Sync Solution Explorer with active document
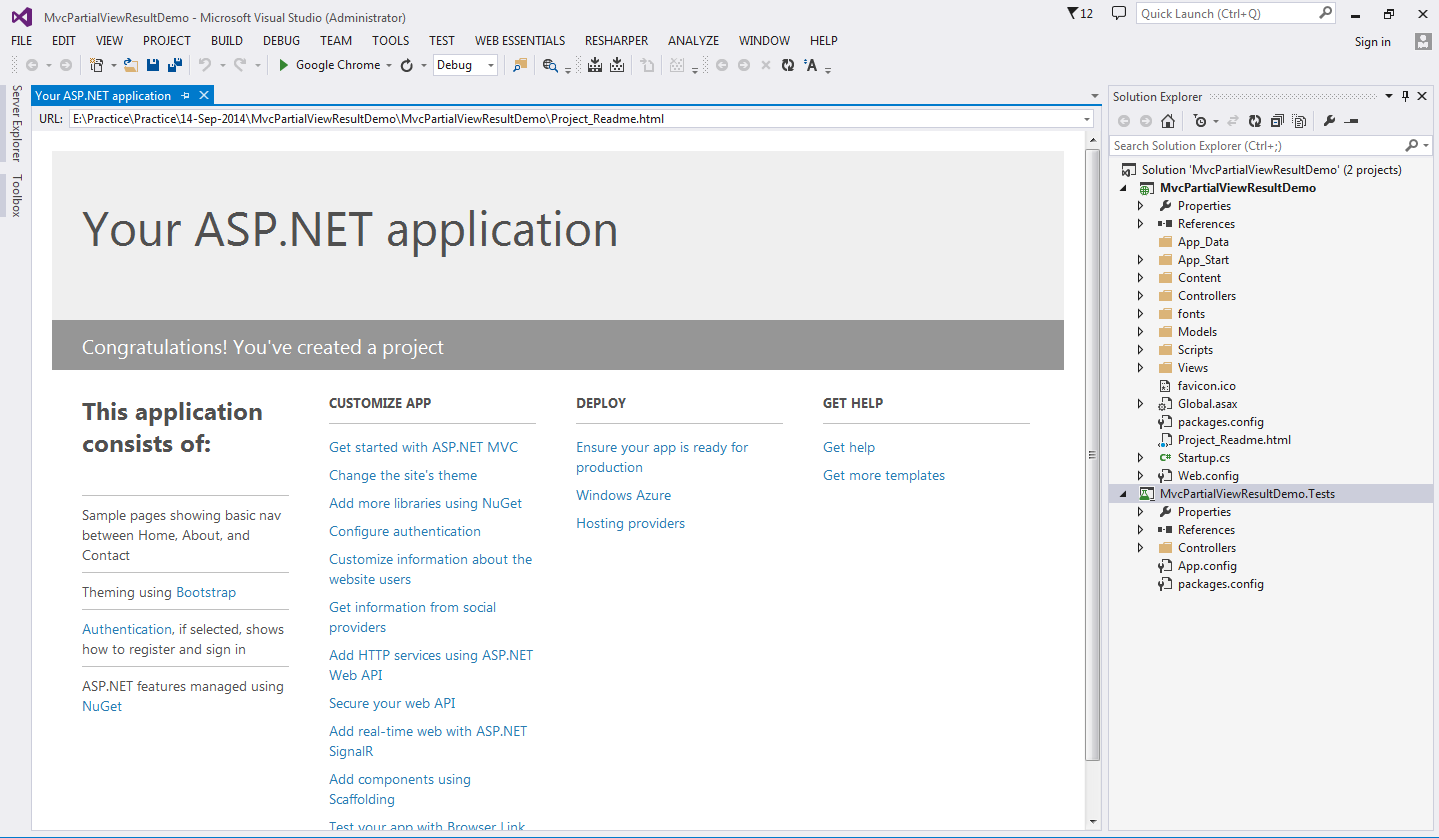Viewport: 1439px width, 838px height. (1233, 120)
